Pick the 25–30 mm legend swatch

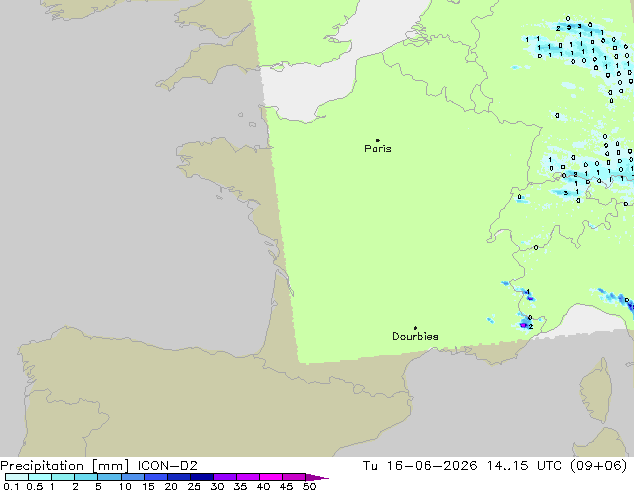click(x=201, y=477)
